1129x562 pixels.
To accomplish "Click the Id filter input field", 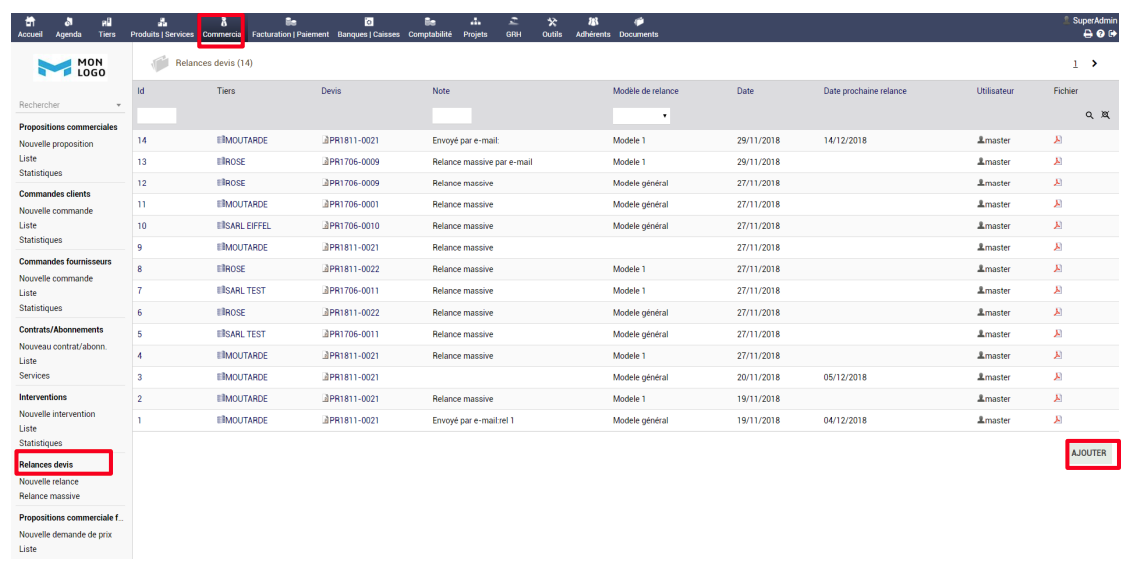I will [x=157, y=115].
